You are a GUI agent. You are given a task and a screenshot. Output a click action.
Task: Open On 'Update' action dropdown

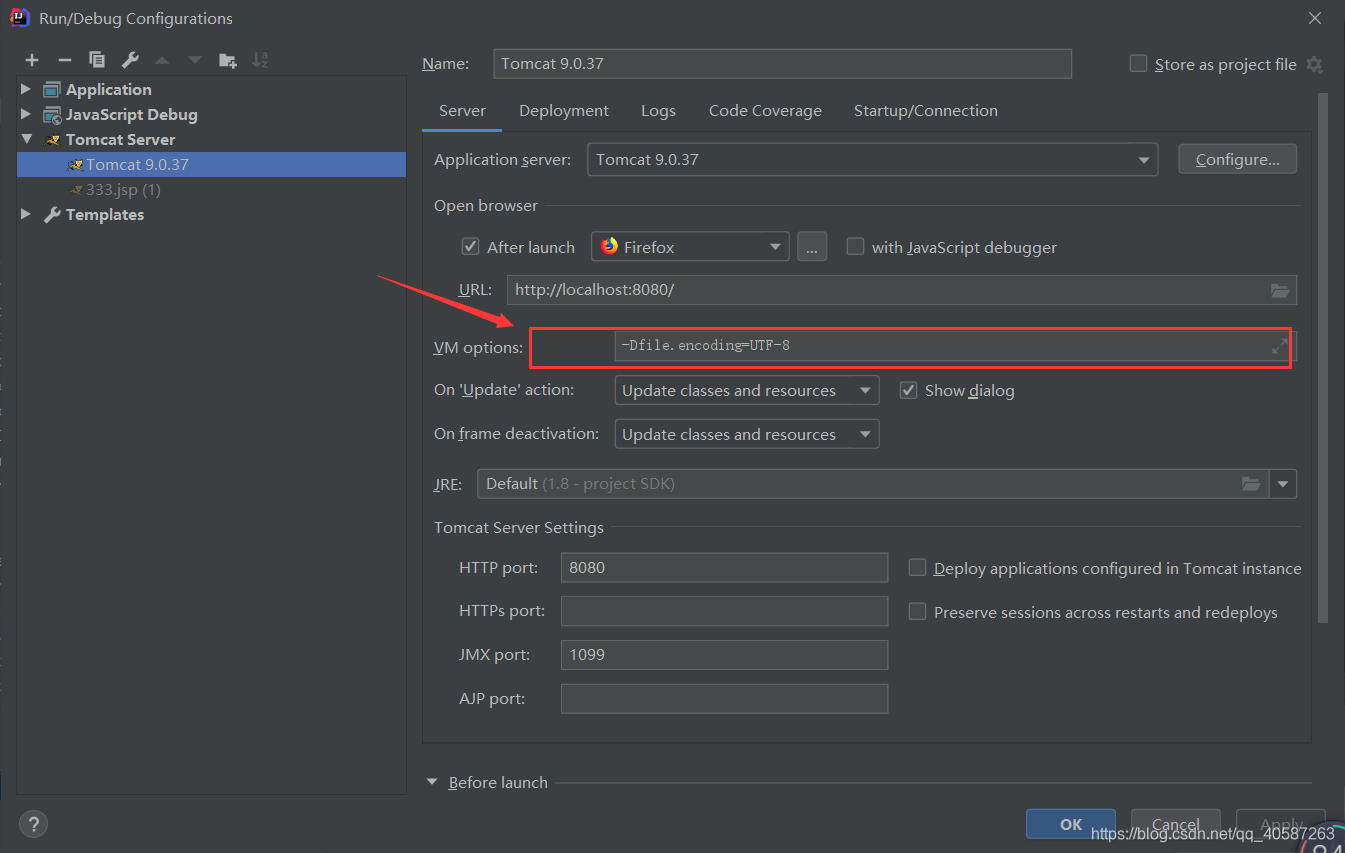coord(865,391)
